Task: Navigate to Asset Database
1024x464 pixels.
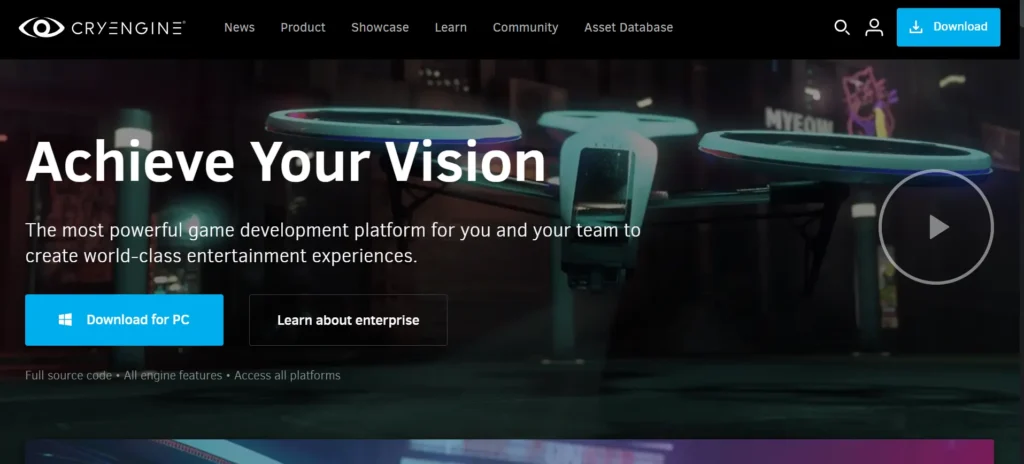Action: click(x=628, y=27)
